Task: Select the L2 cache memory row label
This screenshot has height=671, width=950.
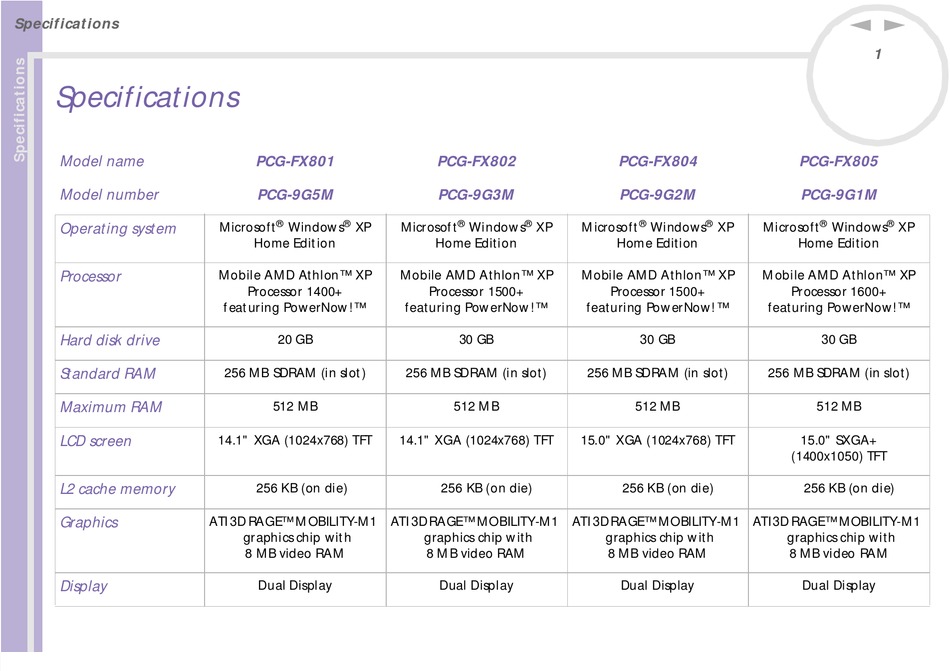Action: point(118,489)
